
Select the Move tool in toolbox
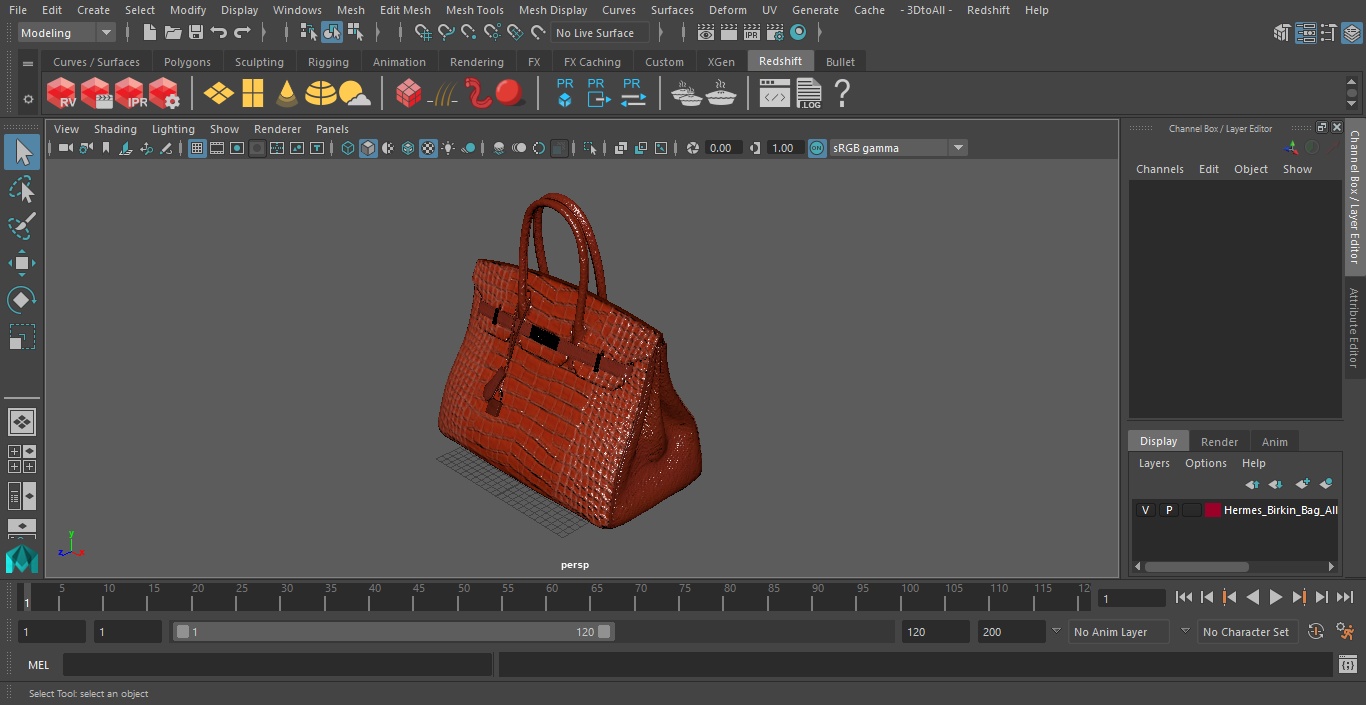point(21,264)
